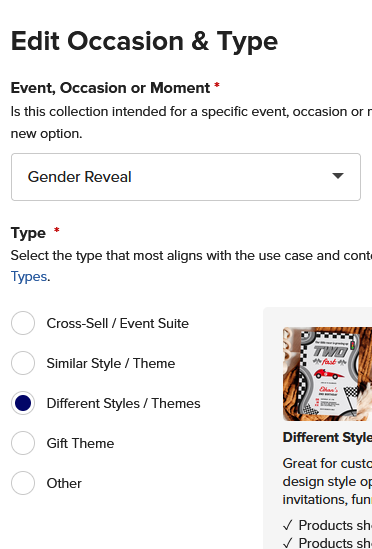Select the Gift Theme radio circle
Image resolution: width=372 pixels, height=549 pixels.
coord(23,443)
